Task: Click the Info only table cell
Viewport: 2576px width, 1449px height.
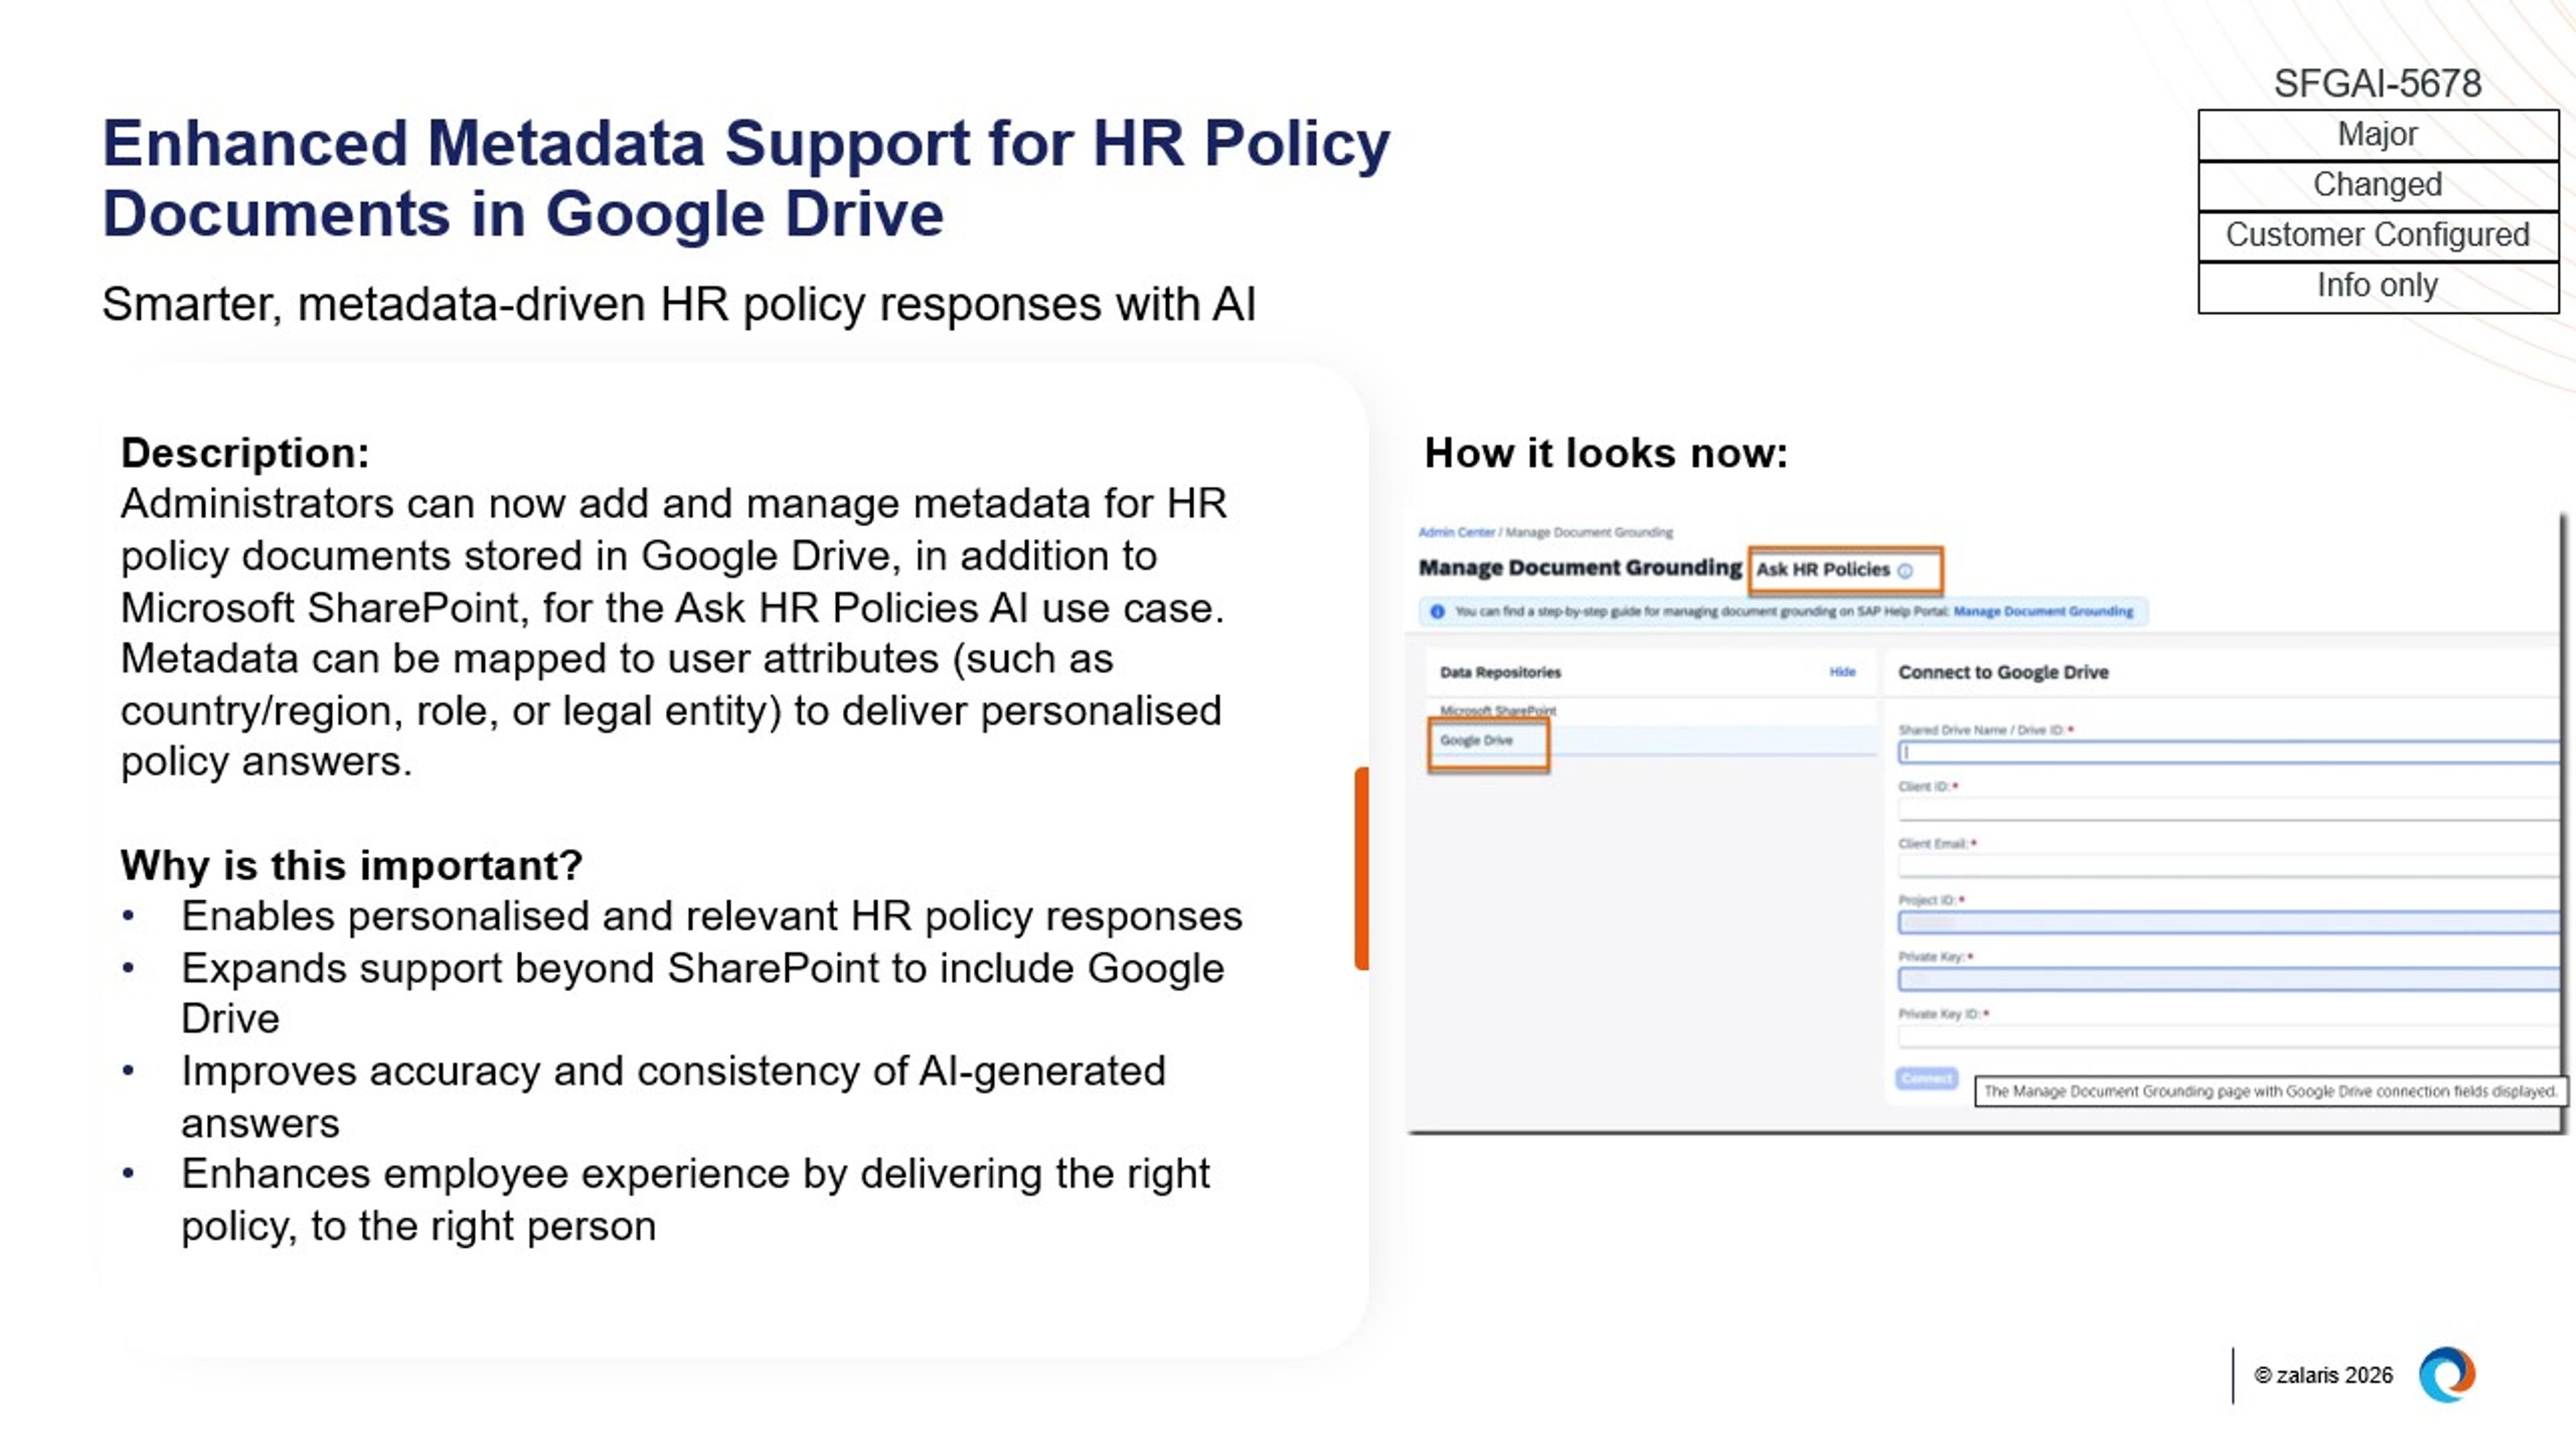Action: (2377, 287)
